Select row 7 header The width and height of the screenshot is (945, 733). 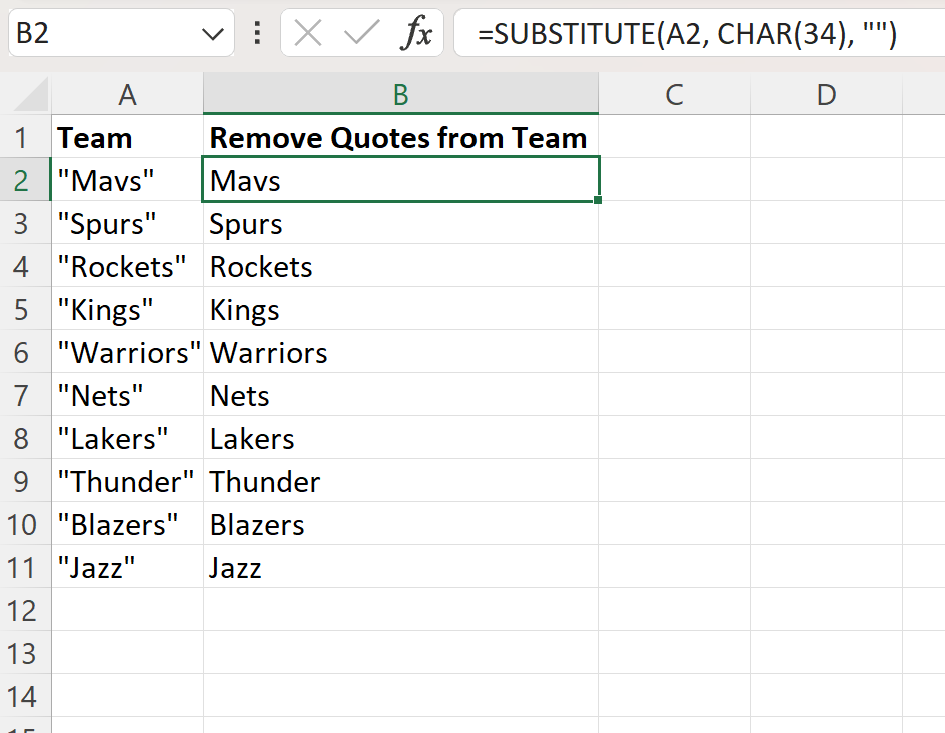[x=25, y=395]
